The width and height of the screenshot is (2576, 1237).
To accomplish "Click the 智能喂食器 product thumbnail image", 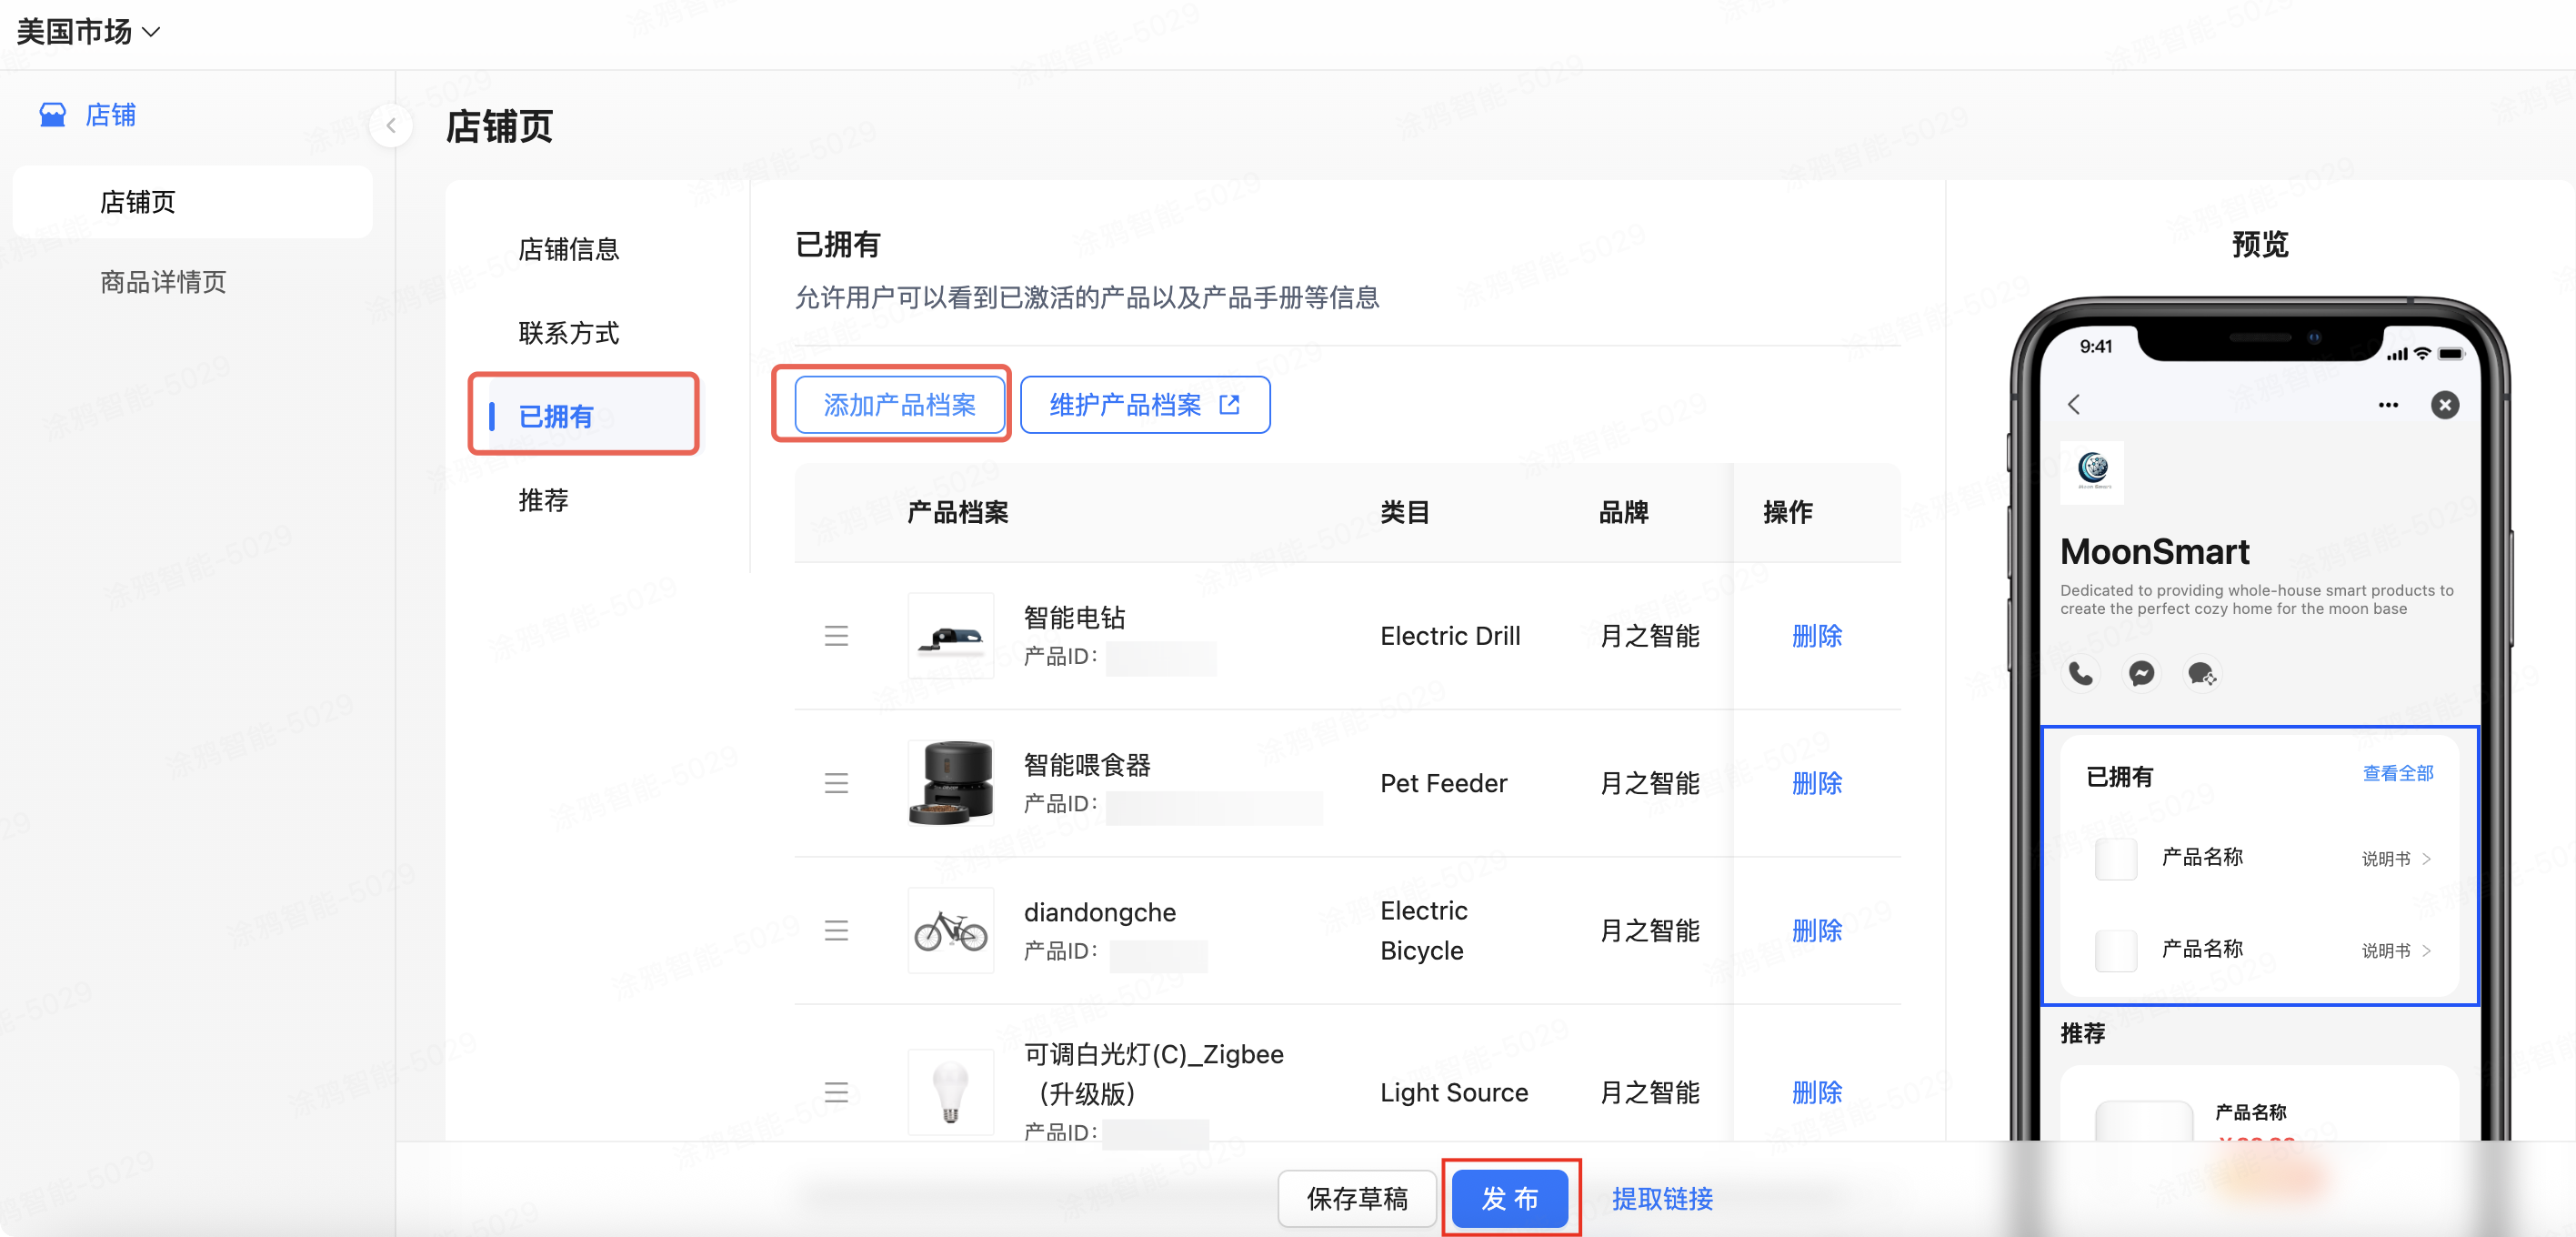I will tap(950, 783).
